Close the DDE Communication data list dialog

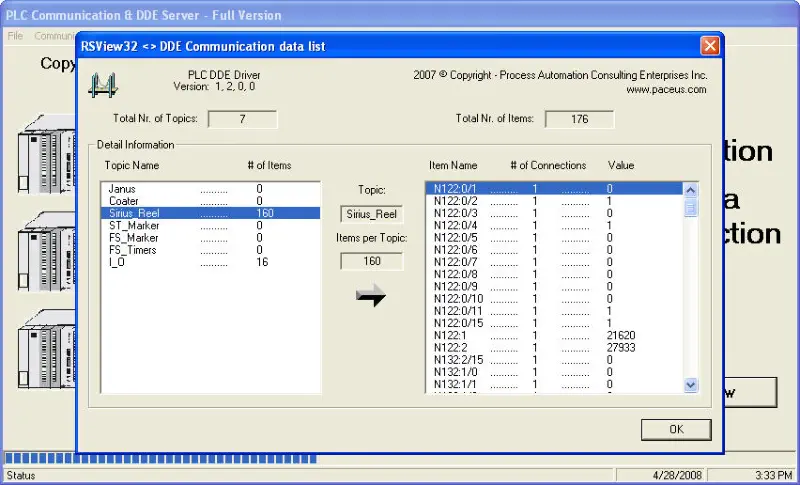(x=709, y=46)
